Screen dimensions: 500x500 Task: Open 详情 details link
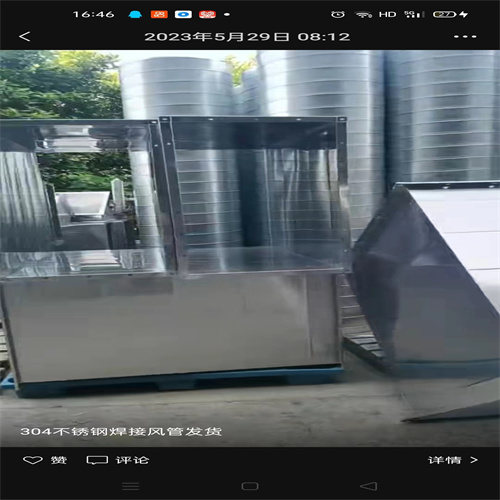tap(445, 460)
